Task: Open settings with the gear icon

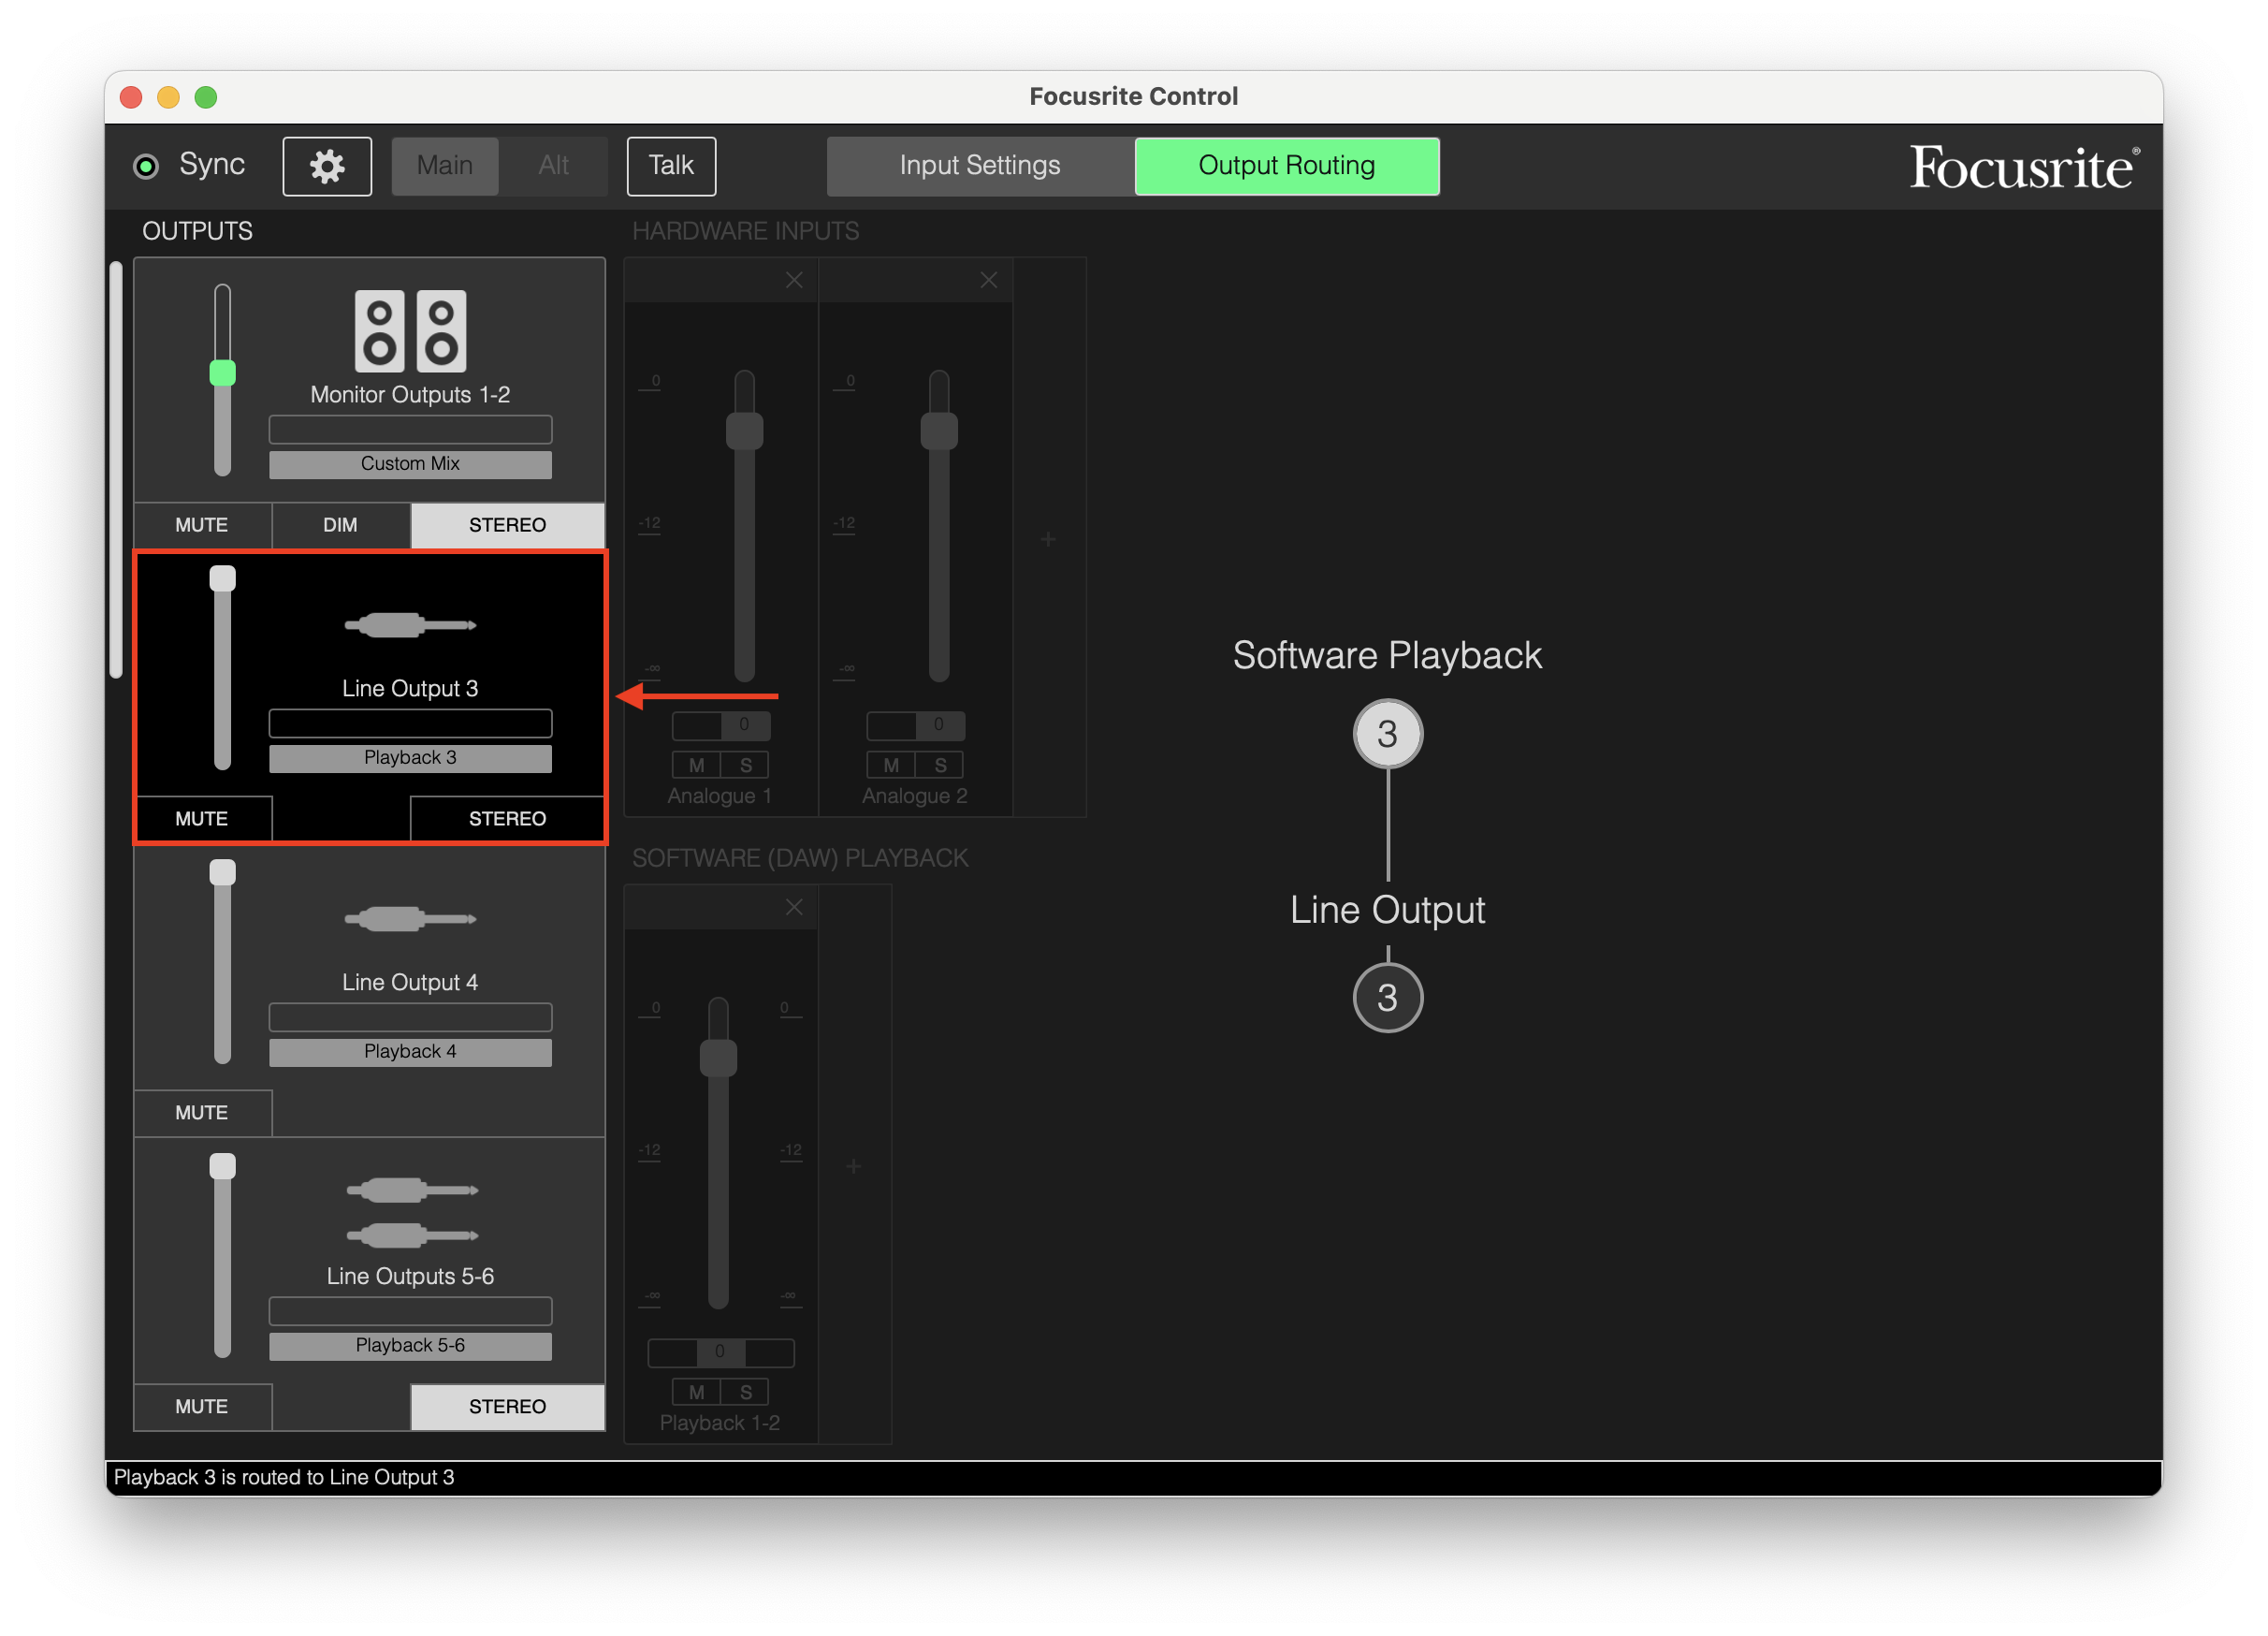Action: click(327, 166)
